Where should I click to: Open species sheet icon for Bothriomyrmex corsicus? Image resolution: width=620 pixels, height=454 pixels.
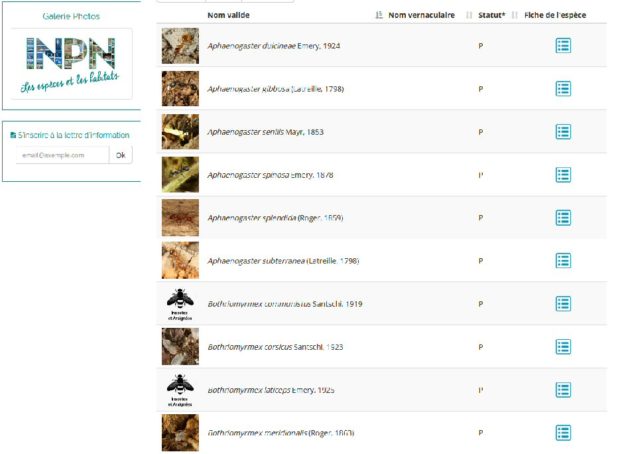(563, 347)
